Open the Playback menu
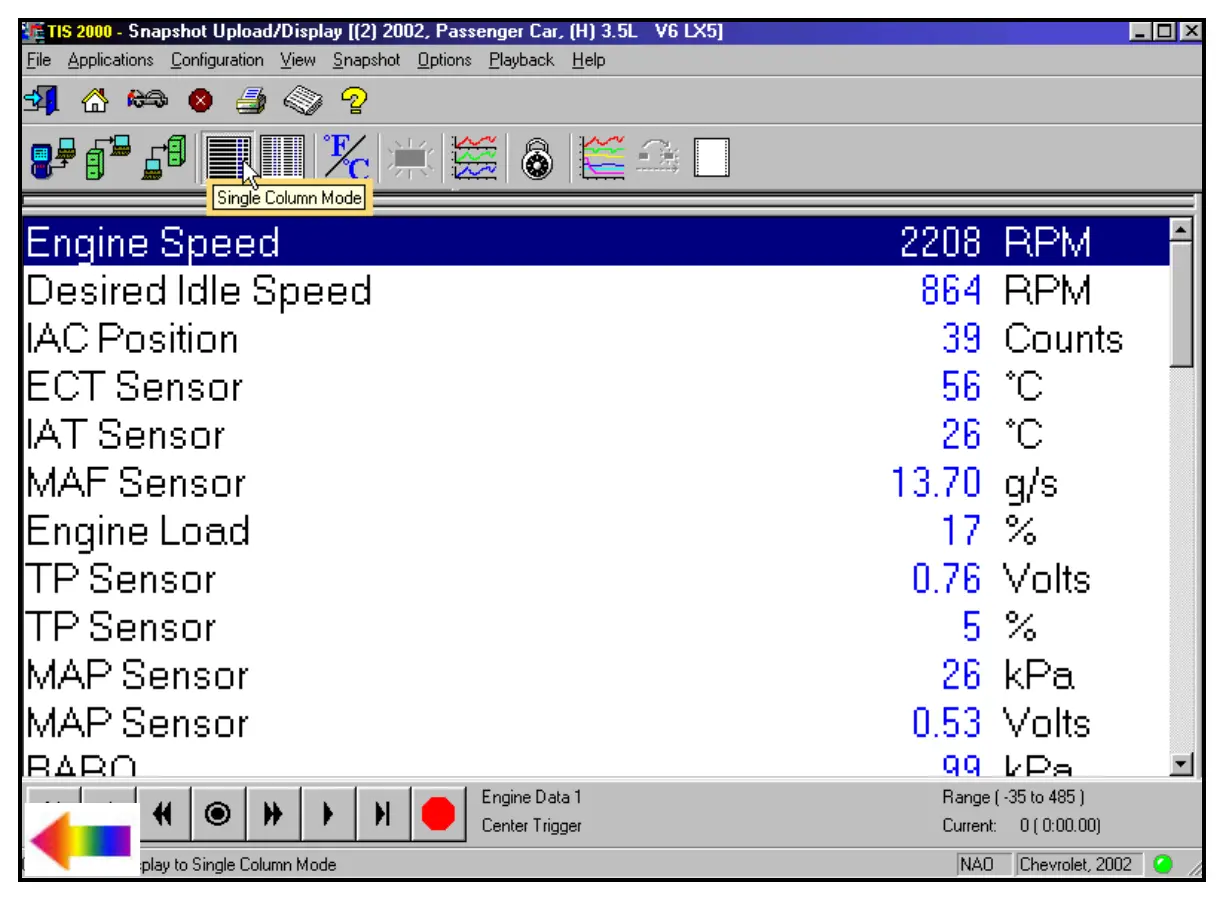This screenshot has height=900, width=1224. click(521, 60)
